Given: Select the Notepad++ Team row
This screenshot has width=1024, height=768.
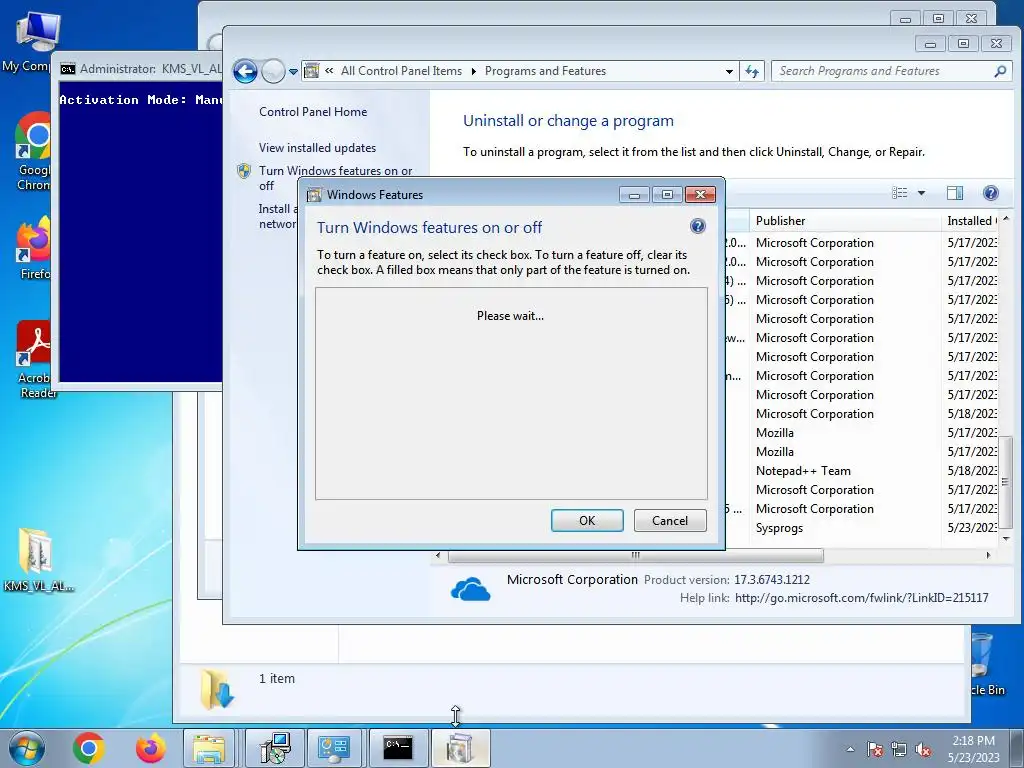Looking at the screenshot, I should pos(803,471).
